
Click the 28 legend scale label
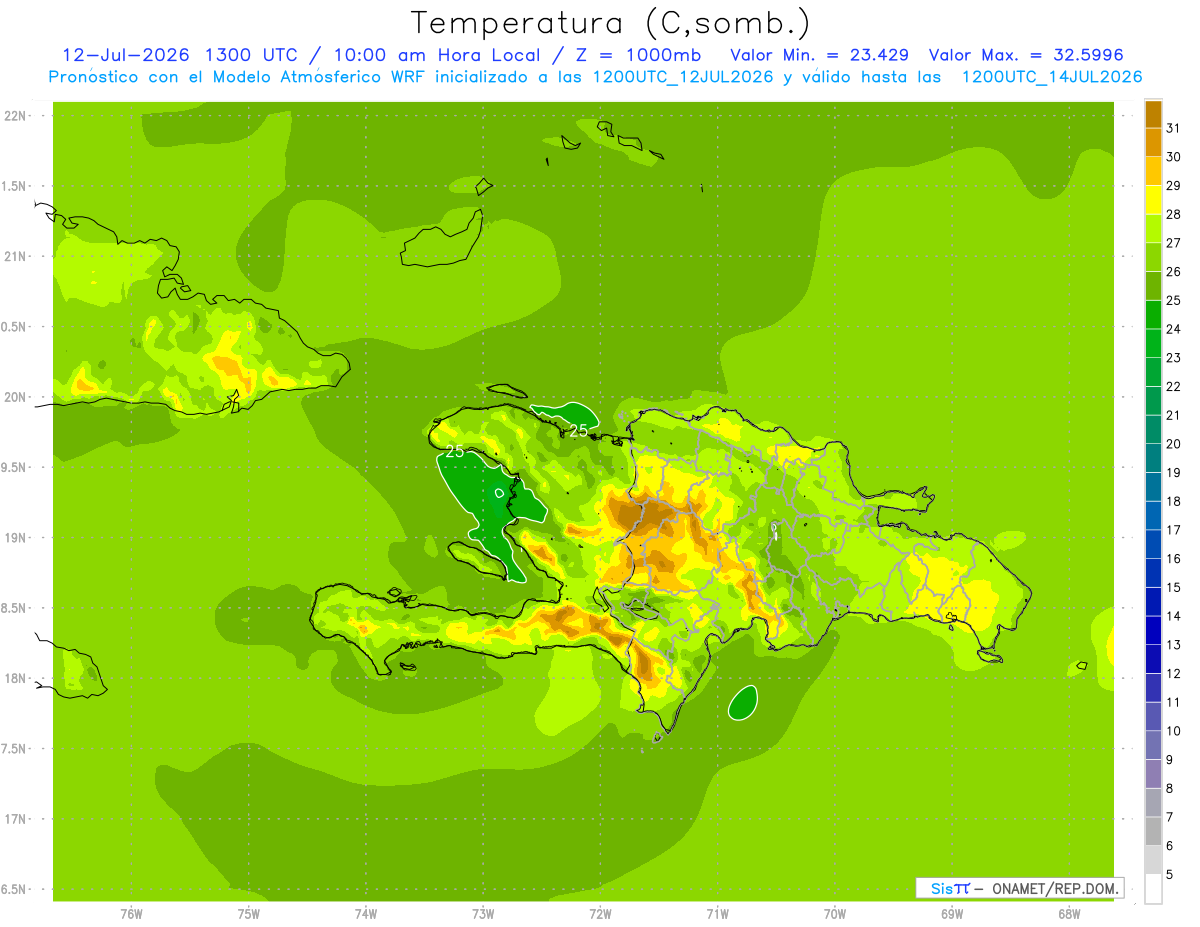pyautogui.click(x=1174, y=214)
